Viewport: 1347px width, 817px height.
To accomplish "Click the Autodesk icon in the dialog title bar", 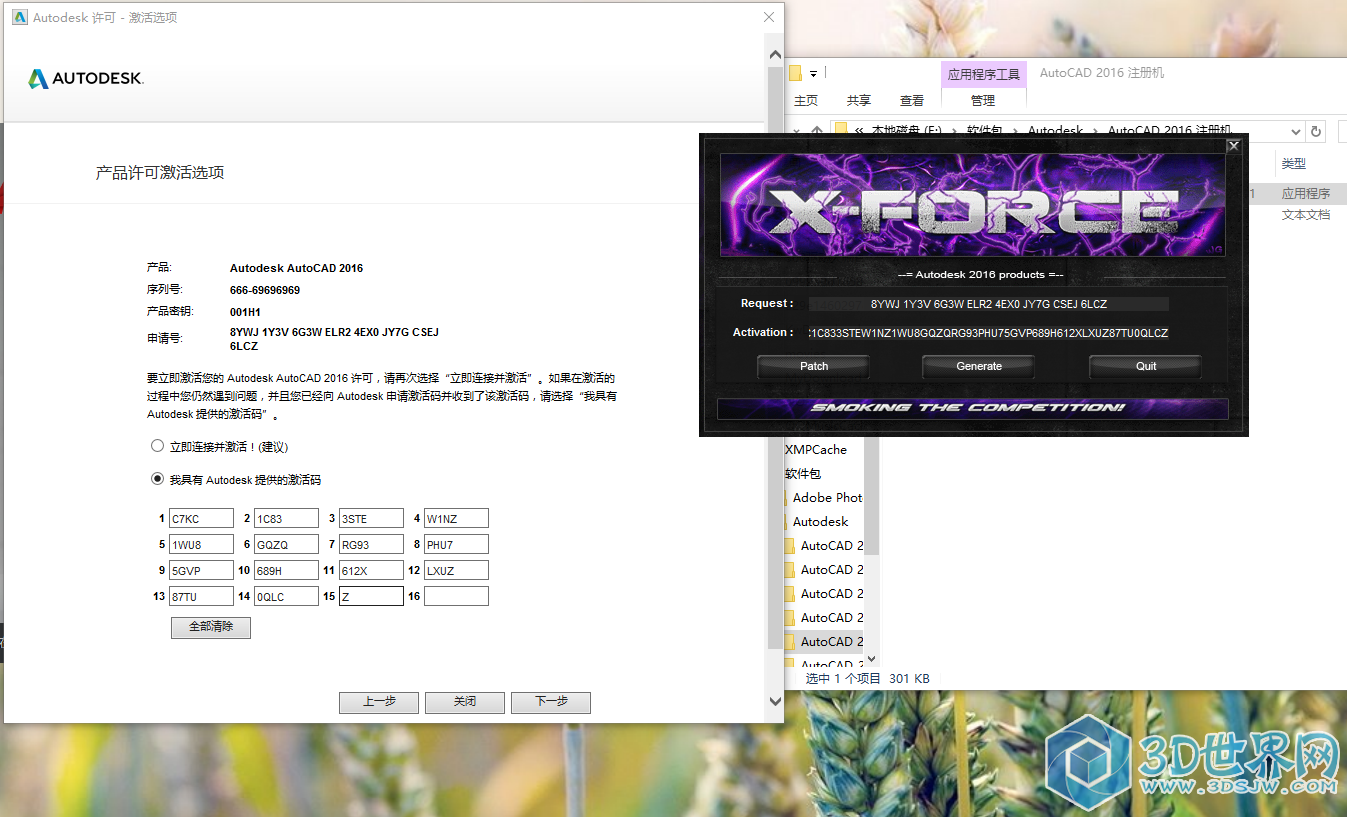I will click(x=20, y=17).
